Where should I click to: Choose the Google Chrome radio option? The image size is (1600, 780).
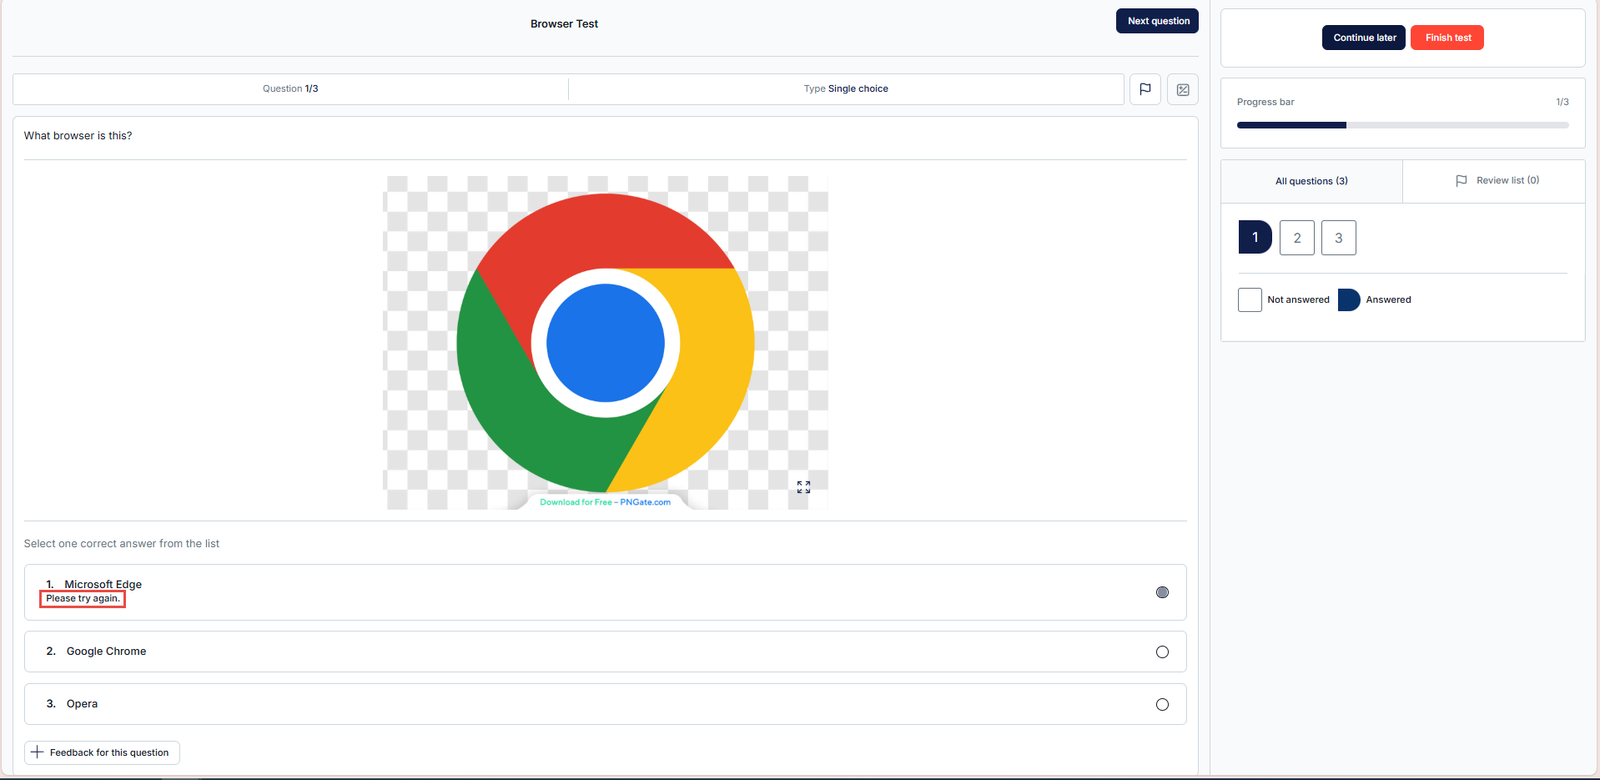pos(1162,652)
